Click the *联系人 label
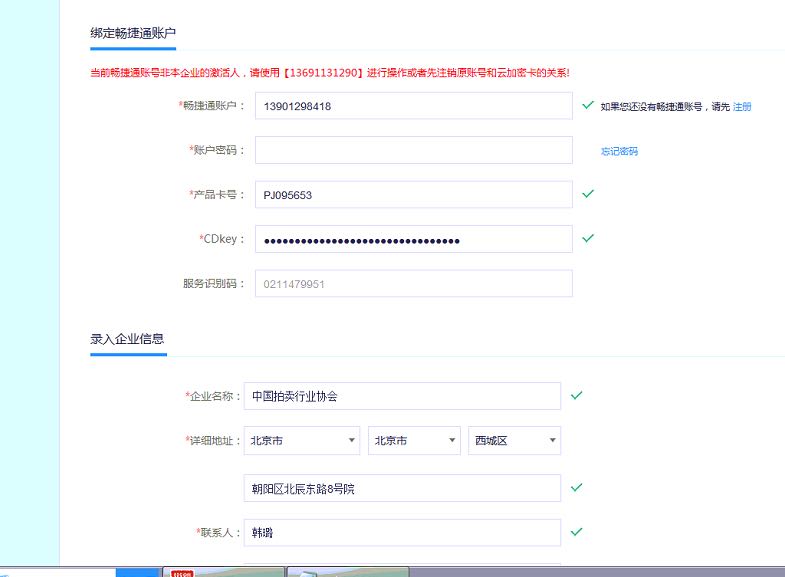 [x=218, y=533]
